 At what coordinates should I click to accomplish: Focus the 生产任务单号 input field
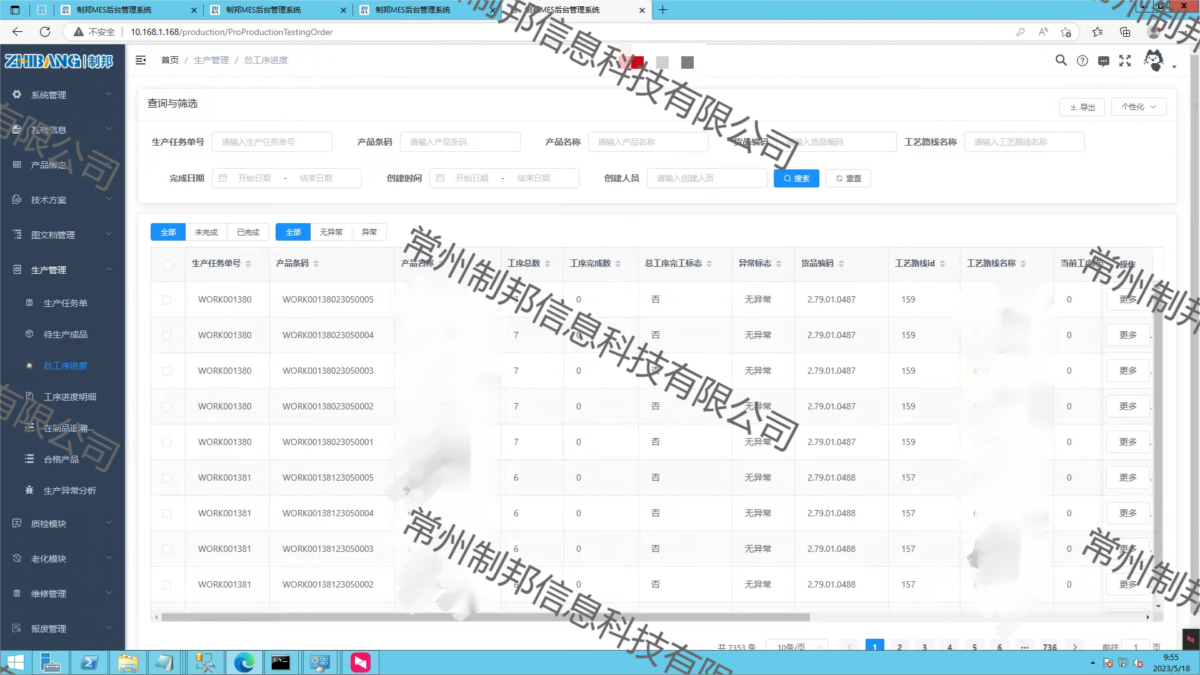tap(272, 142)
